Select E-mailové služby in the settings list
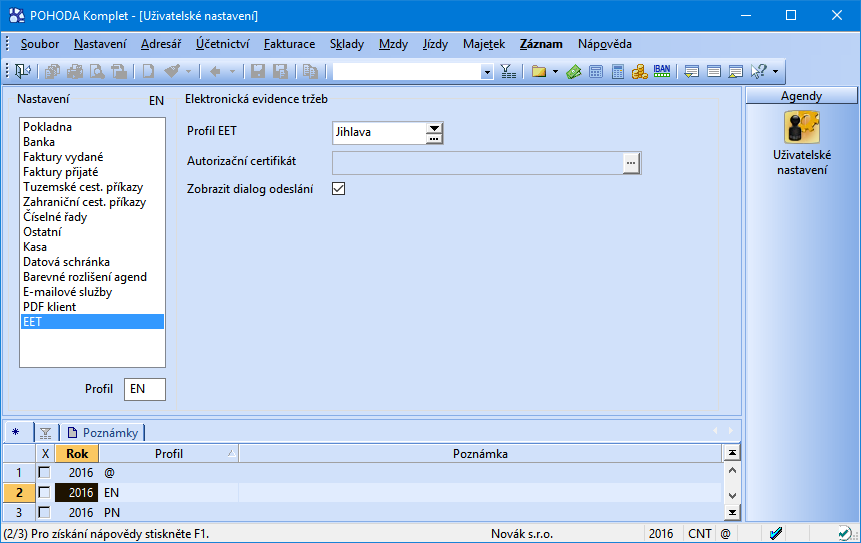The width and height of the screenshot is (861, 543). tap(92, 292)
